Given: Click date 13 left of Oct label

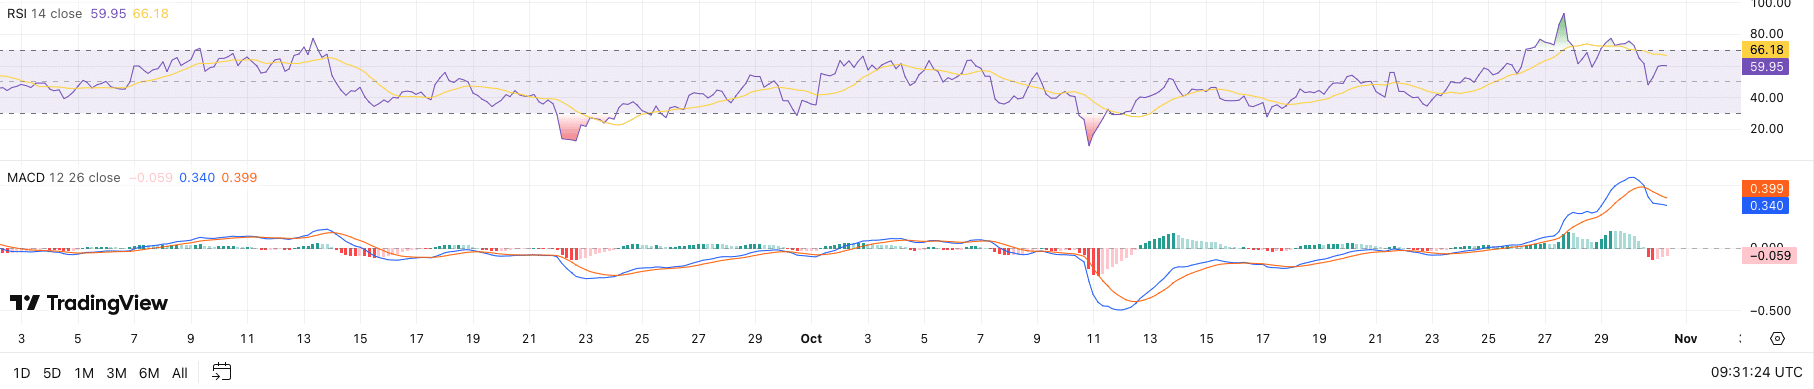Looking at the screenshot, I should click(303, 339).
